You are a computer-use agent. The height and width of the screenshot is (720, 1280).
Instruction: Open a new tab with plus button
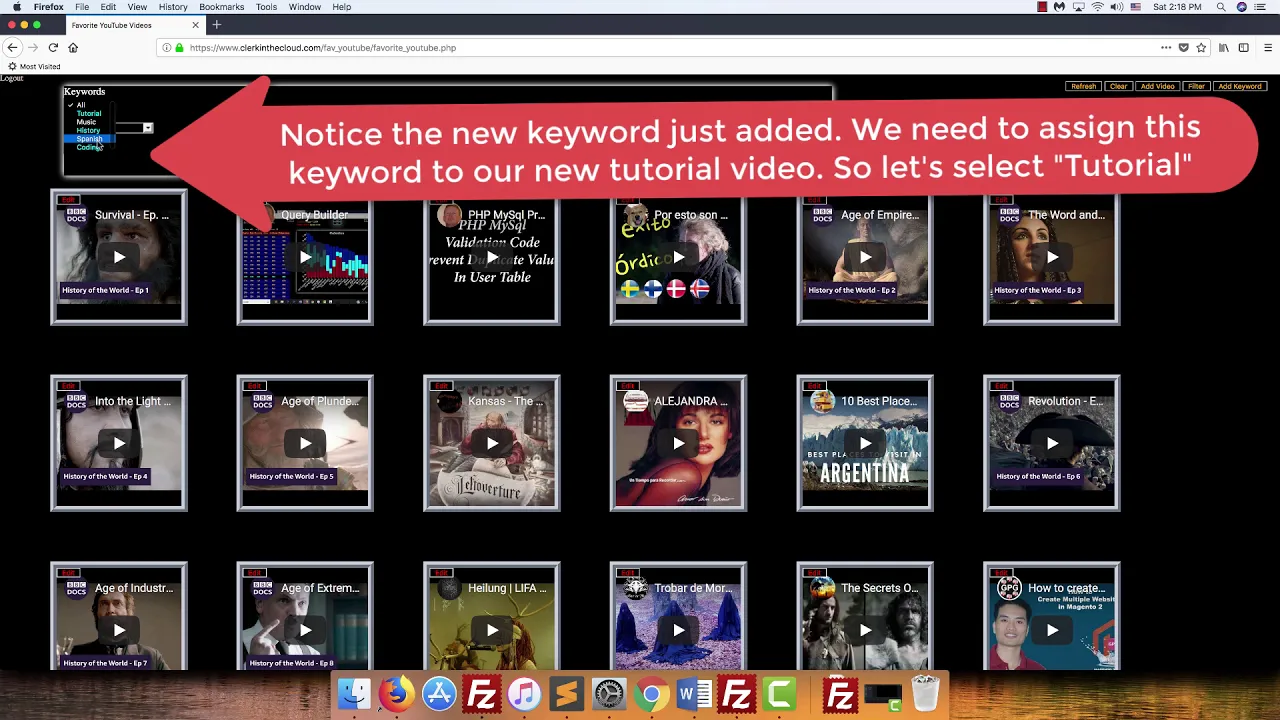(x=216, y=24)
